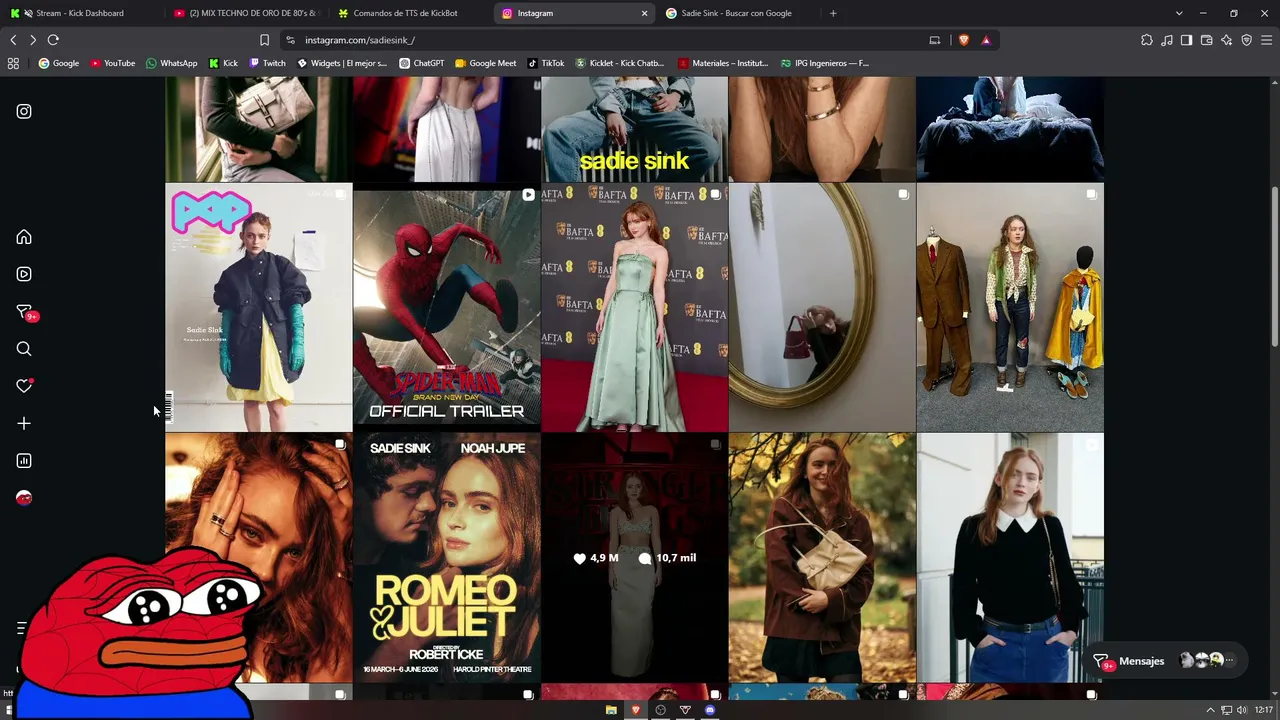Open the browser hamburger main menu

[x=1266, y=40]
